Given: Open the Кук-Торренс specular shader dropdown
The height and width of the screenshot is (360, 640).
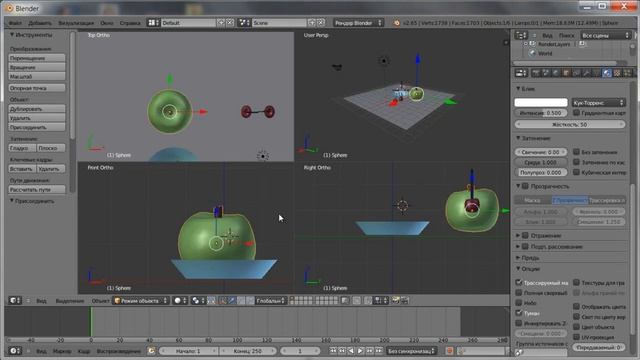Looking at the screenshot, I should click(598, 102).
